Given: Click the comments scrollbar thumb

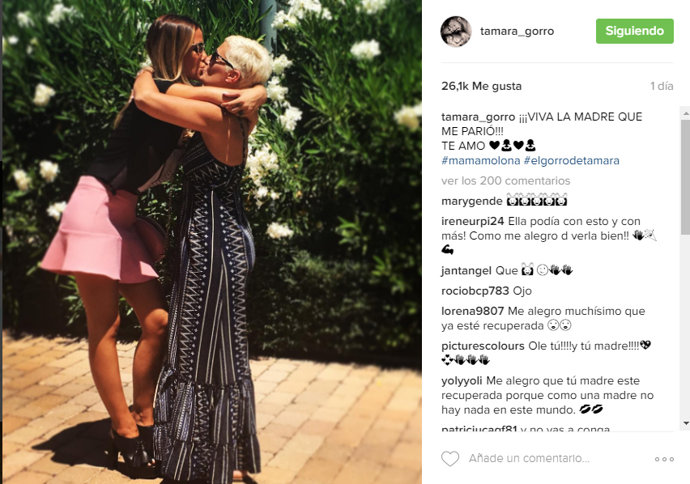Looking at the screenshot, I should pyautogui.click(x=685, y=176).
